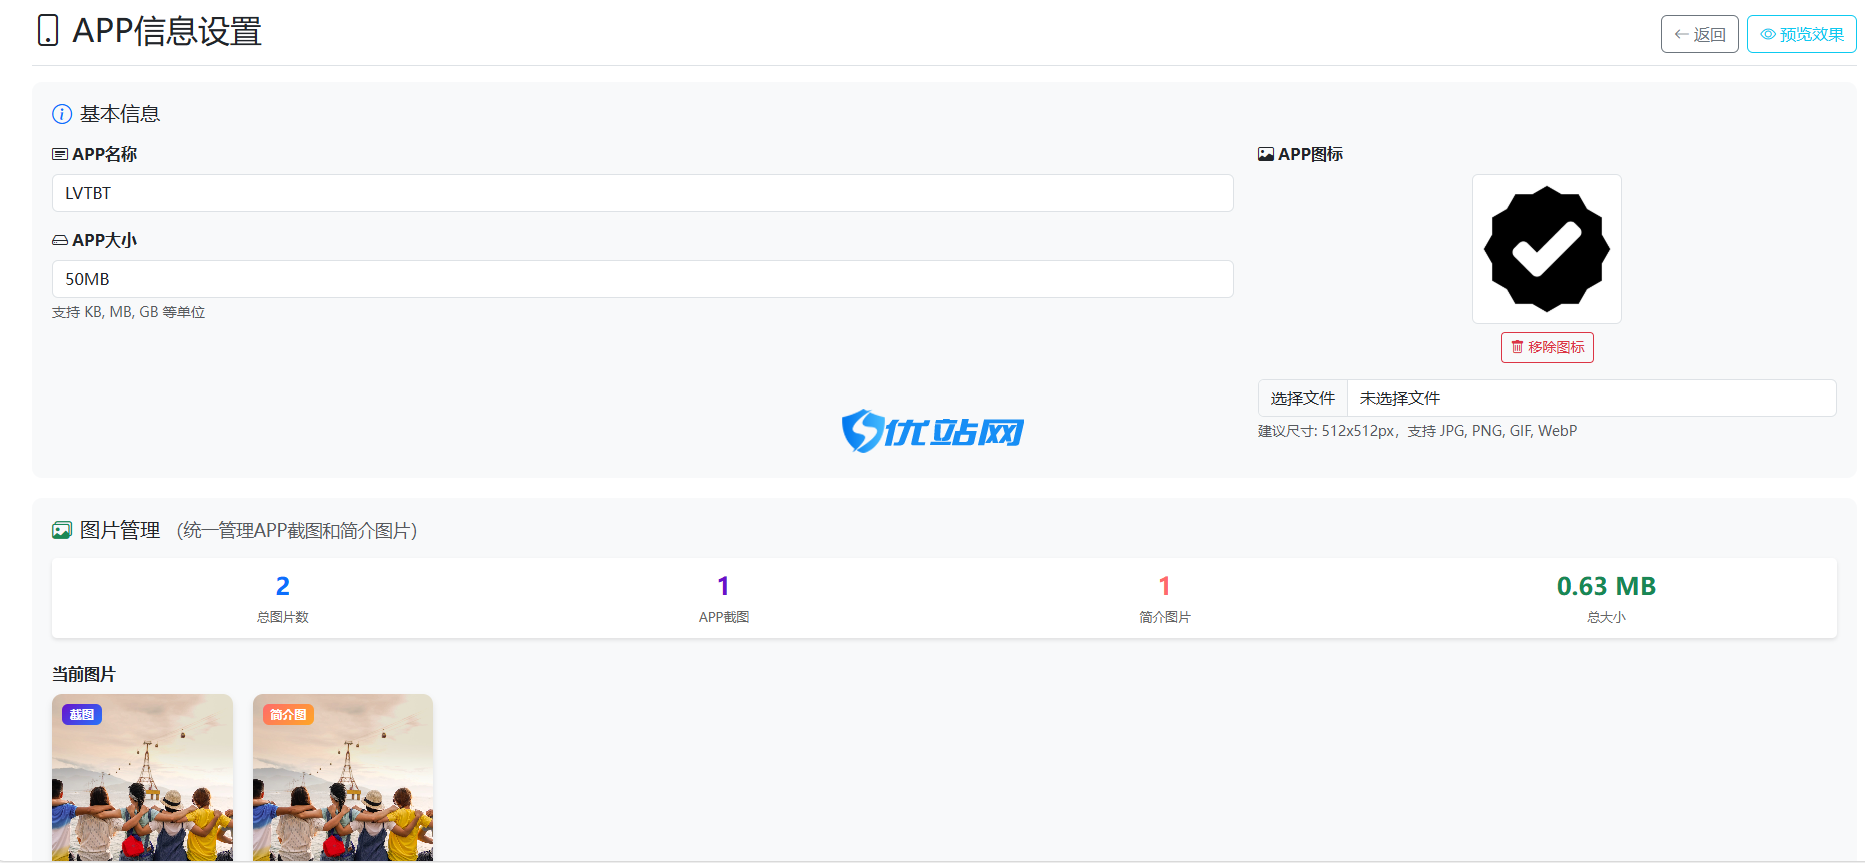Click the checkmark badge app icon preview
This screenshot has height=863, width=1865.
(x=1547, y=249)
